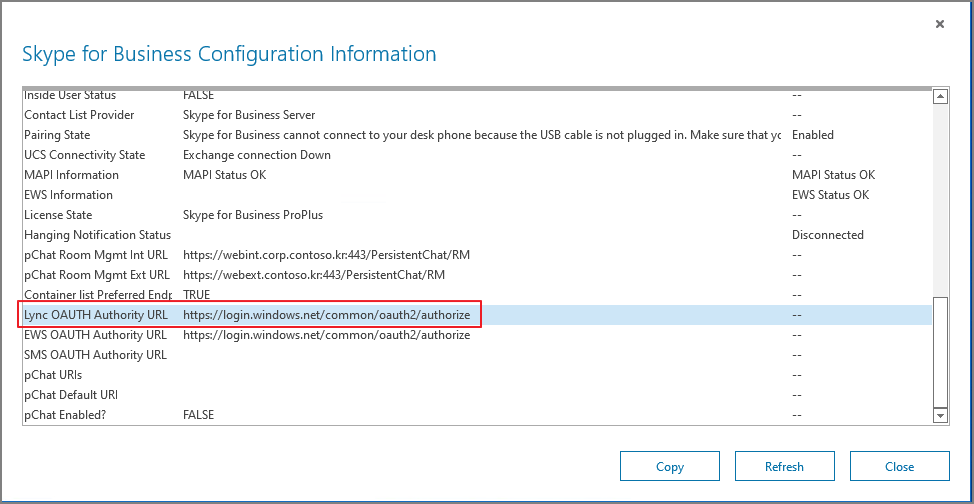Click the Lync OAUTH login.windows.net URL
Screen dimensions: 974x504
pos(327,315)
